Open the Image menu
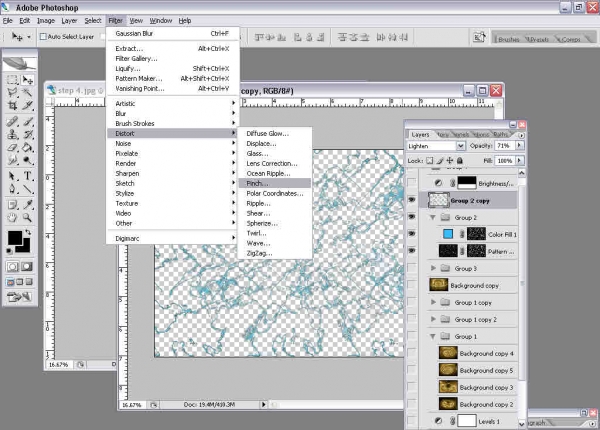Image resolution: width=600 pixels, height=430 pixels. point(46,21)
